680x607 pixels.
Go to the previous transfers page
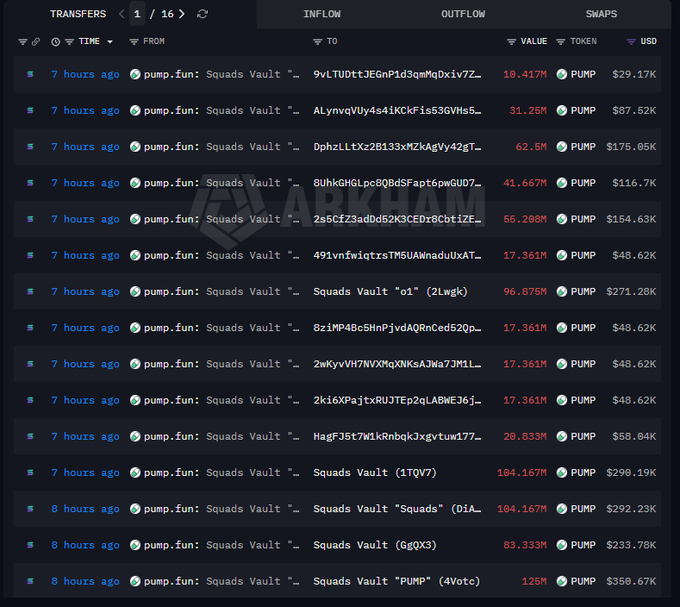[x=122, y=14]
